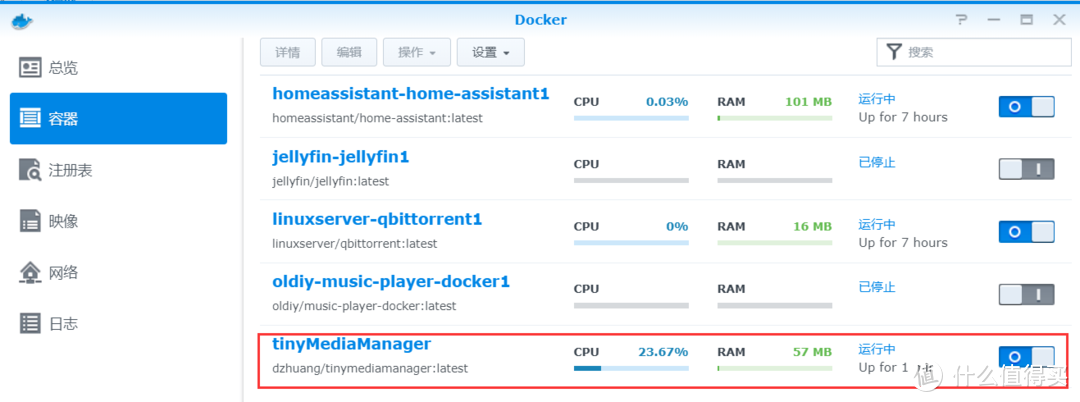Open the 网络 network icon
Viewport: 1080px width, 402px height.
pos(30,273)
